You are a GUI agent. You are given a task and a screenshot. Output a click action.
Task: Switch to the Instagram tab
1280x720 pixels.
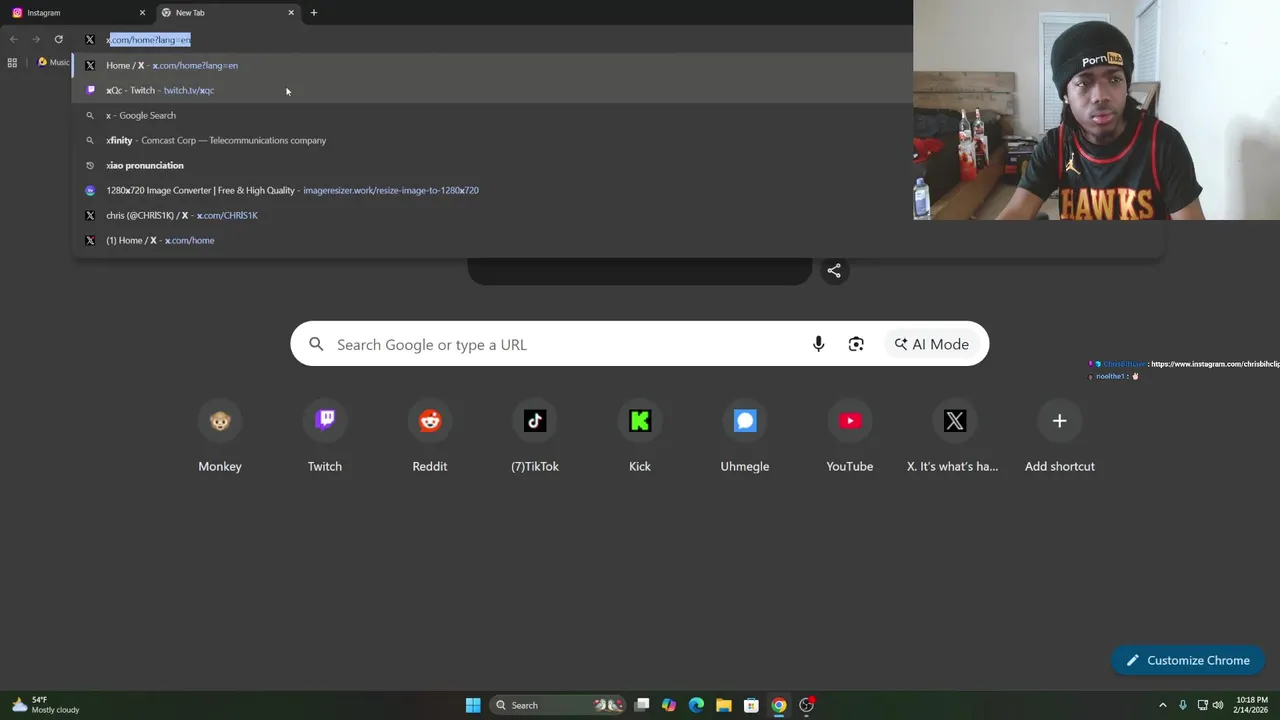pyautogui.click(x=75, y=13)
